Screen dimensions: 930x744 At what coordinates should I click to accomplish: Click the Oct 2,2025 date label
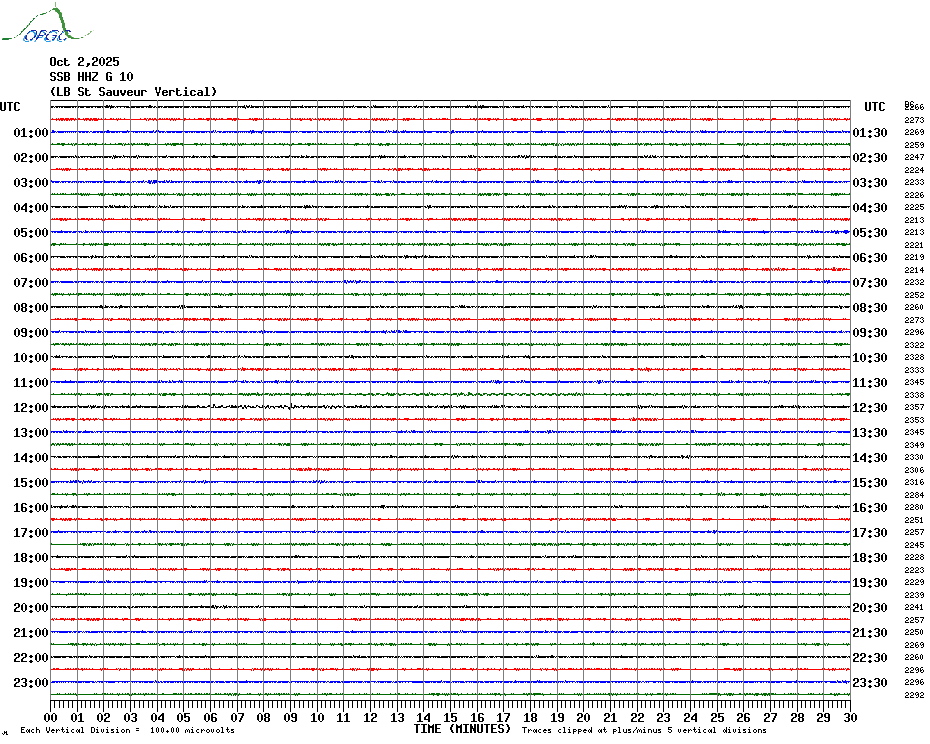(84, 62)
